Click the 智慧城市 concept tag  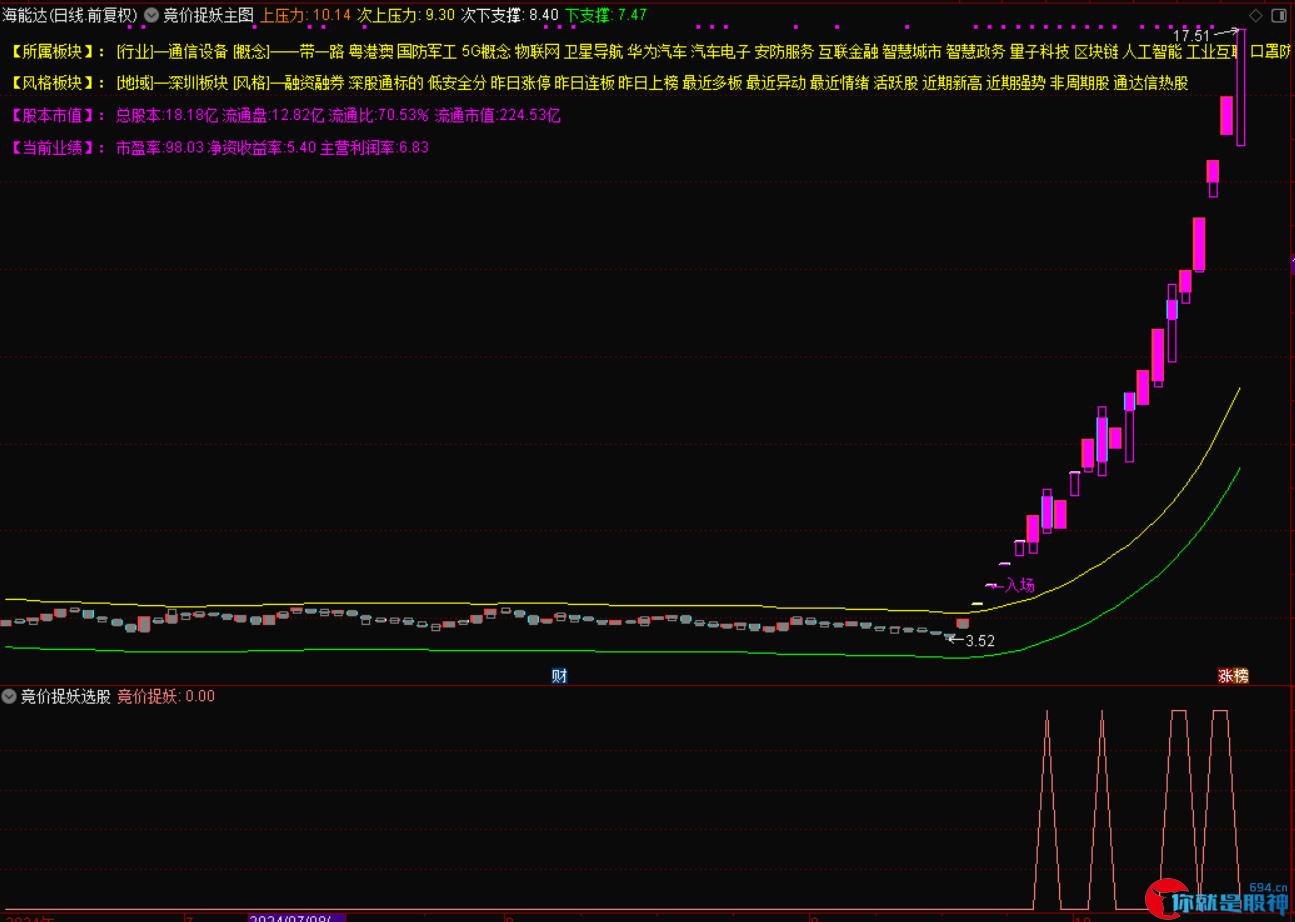click(912, 51)
